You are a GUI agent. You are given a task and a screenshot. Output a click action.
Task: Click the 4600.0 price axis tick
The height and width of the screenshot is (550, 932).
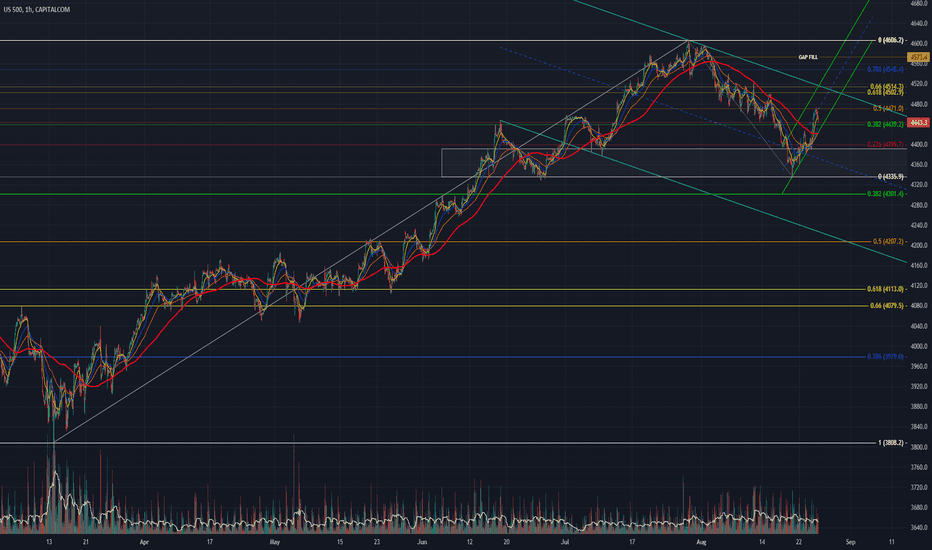(918, 44)
